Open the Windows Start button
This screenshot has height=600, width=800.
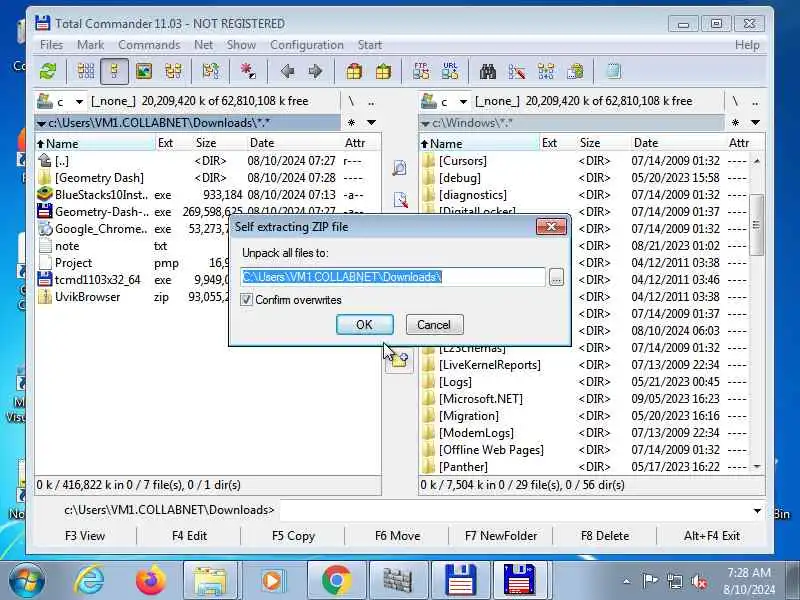click(27, 581)
